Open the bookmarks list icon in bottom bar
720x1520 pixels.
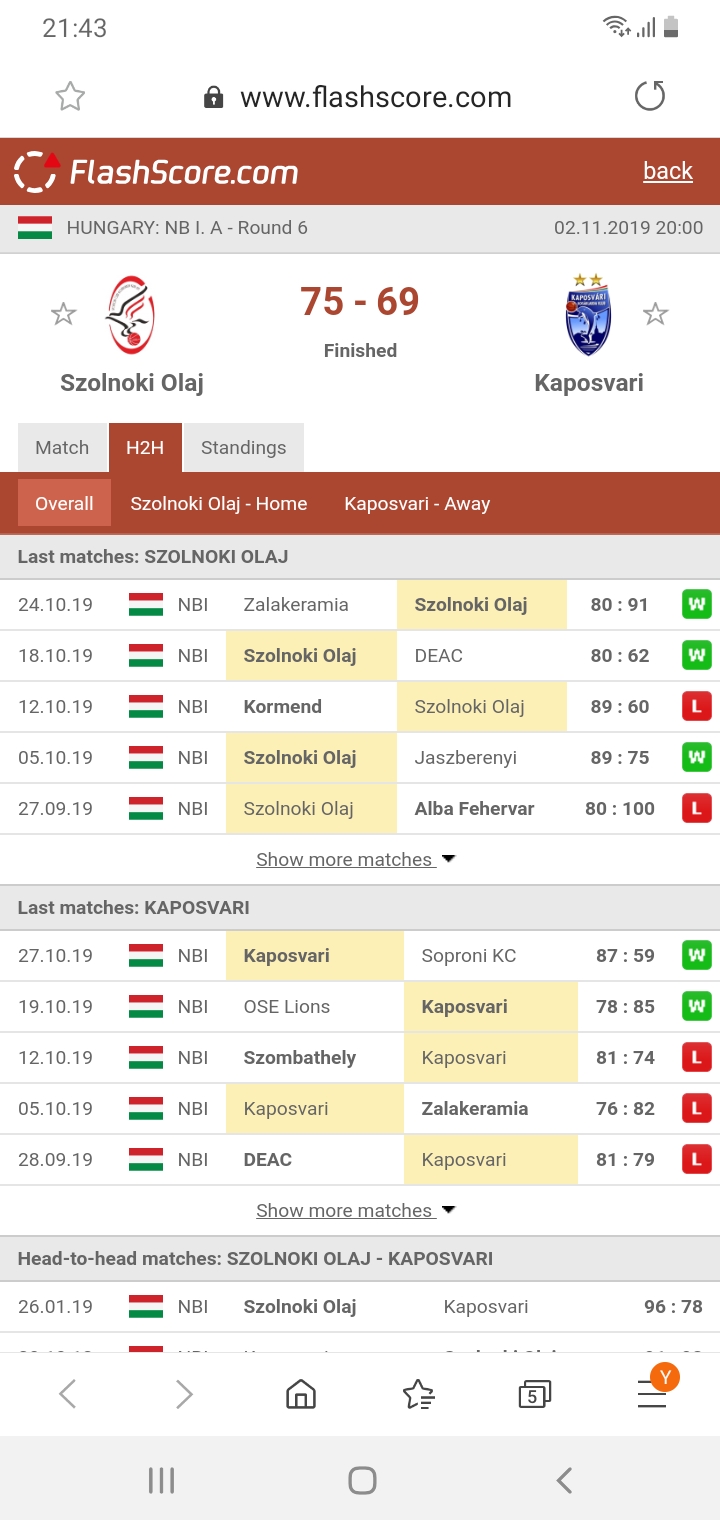coord(418,1394)
